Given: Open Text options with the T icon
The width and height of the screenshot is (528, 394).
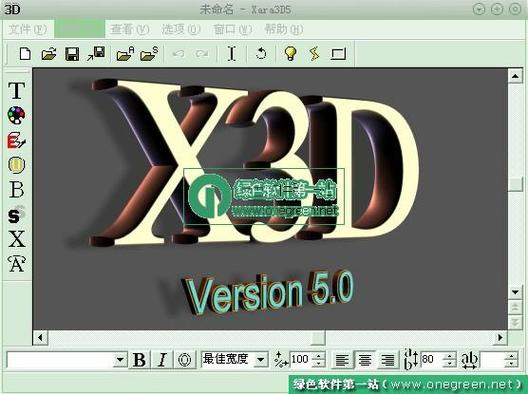Looking at the screenshot, I should 16,91.
